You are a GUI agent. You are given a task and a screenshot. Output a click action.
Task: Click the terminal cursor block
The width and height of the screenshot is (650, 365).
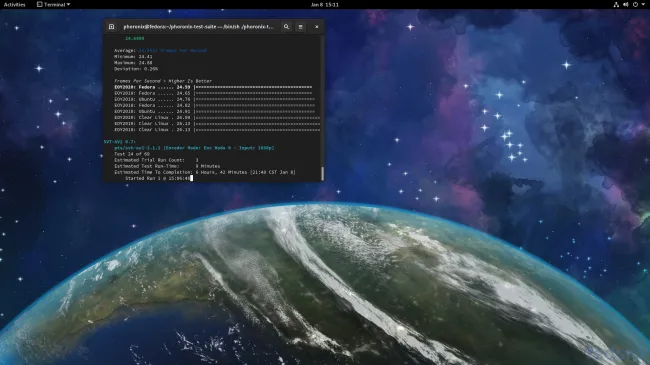(192, 178)
